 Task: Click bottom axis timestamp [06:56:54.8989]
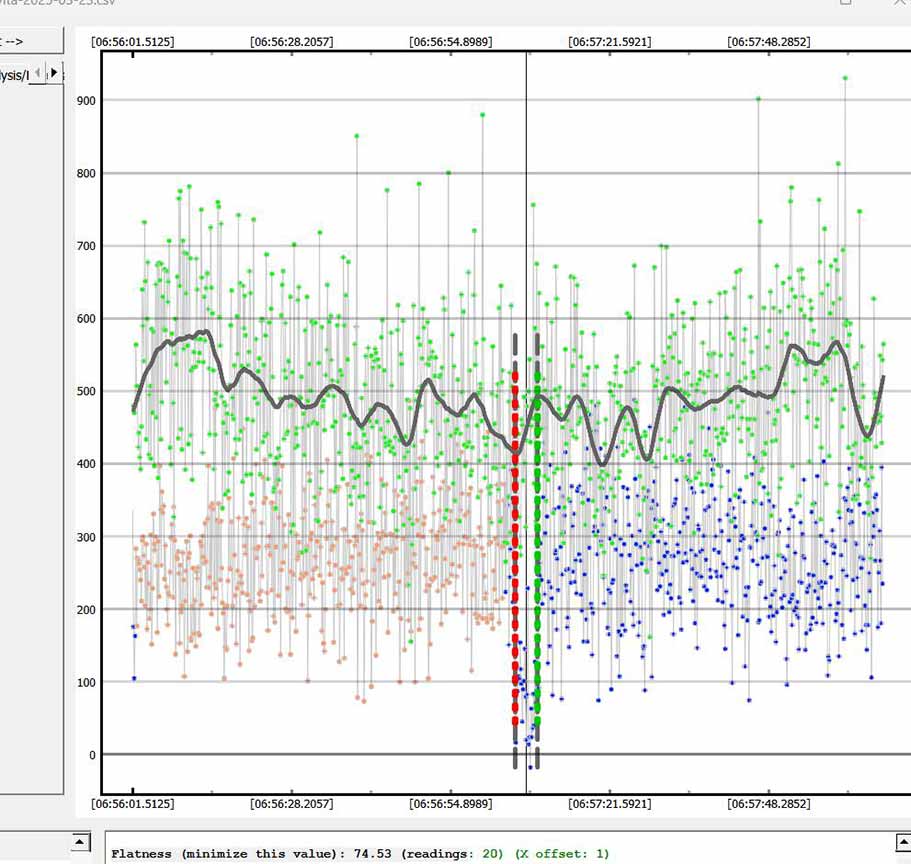tap(451, 804)
